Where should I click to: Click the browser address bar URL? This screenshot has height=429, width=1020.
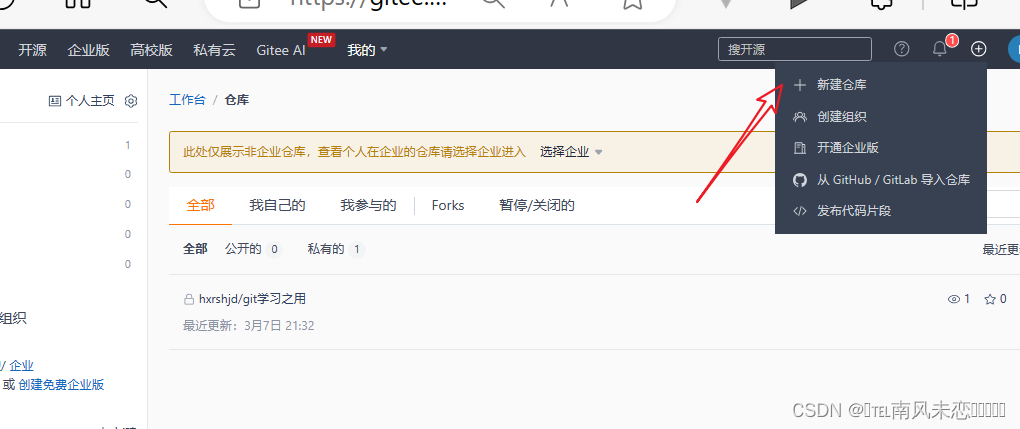[368, 2]
